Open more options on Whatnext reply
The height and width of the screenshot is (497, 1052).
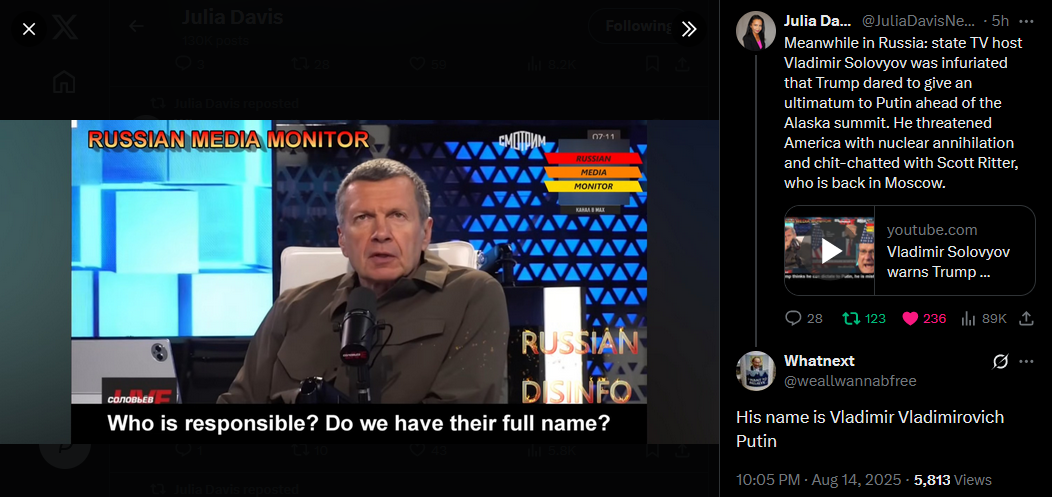1027,362
